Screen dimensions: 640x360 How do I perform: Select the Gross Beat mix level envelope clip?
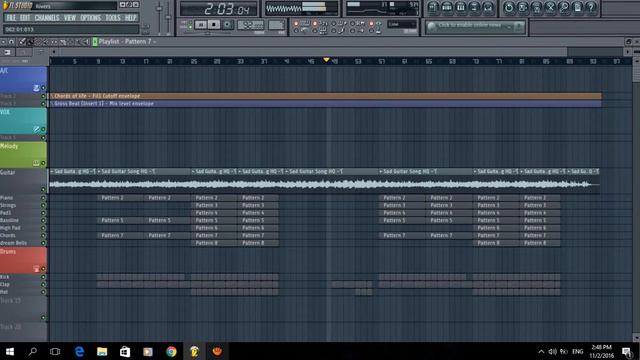tap(325, 104)
